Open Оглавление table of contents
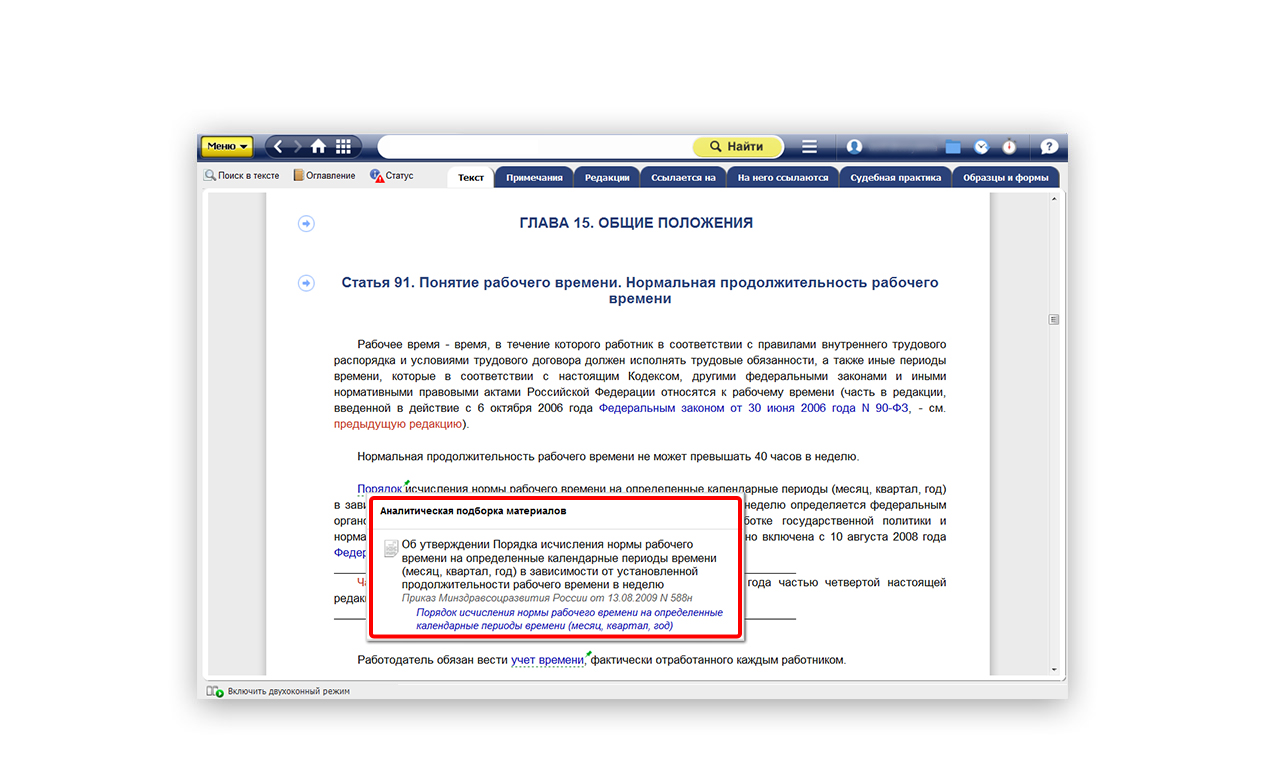Screen dimensions: 1266x781 click(324, 176)
